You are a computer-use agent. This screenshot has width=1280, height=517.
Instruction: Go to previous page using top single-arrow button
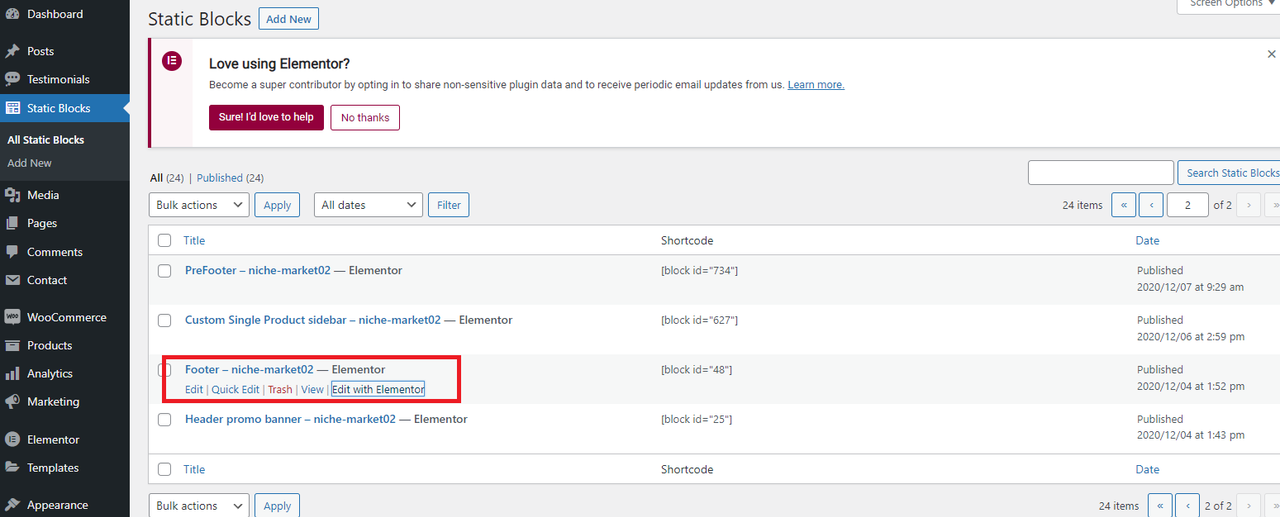pos(1151,205)
